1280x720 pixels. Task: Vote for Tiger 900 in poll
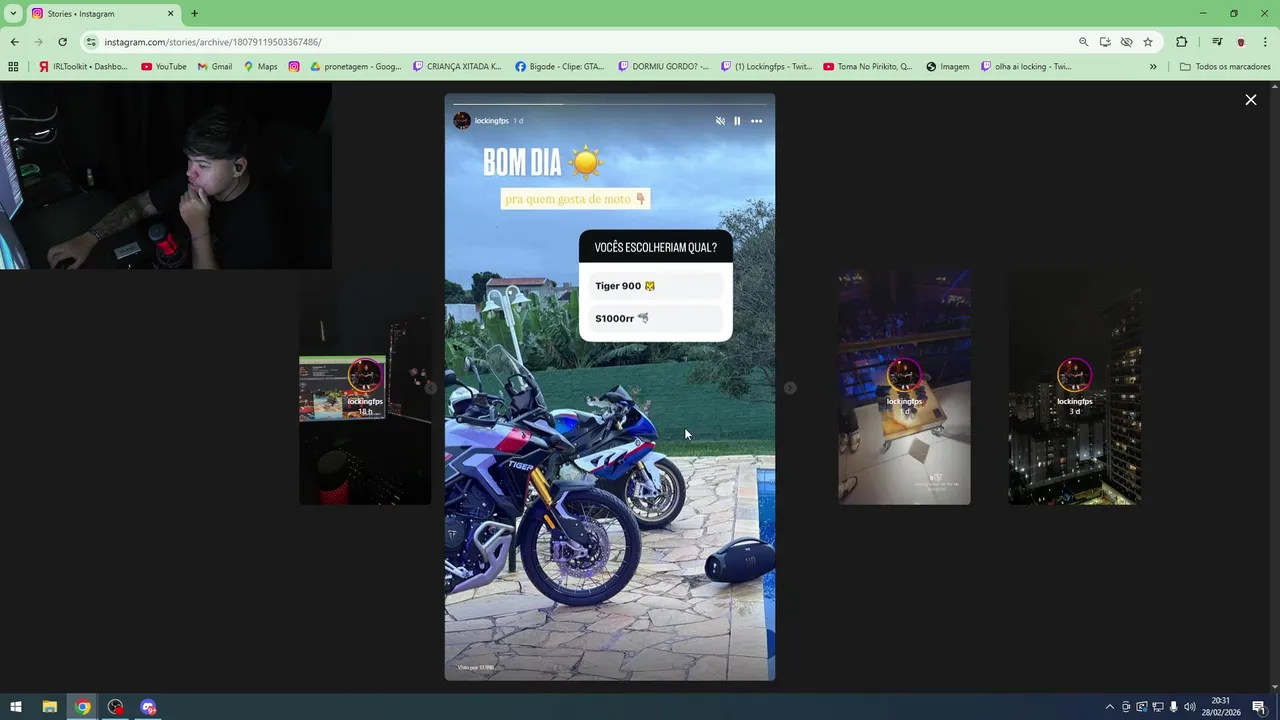[x=655, y=286]
